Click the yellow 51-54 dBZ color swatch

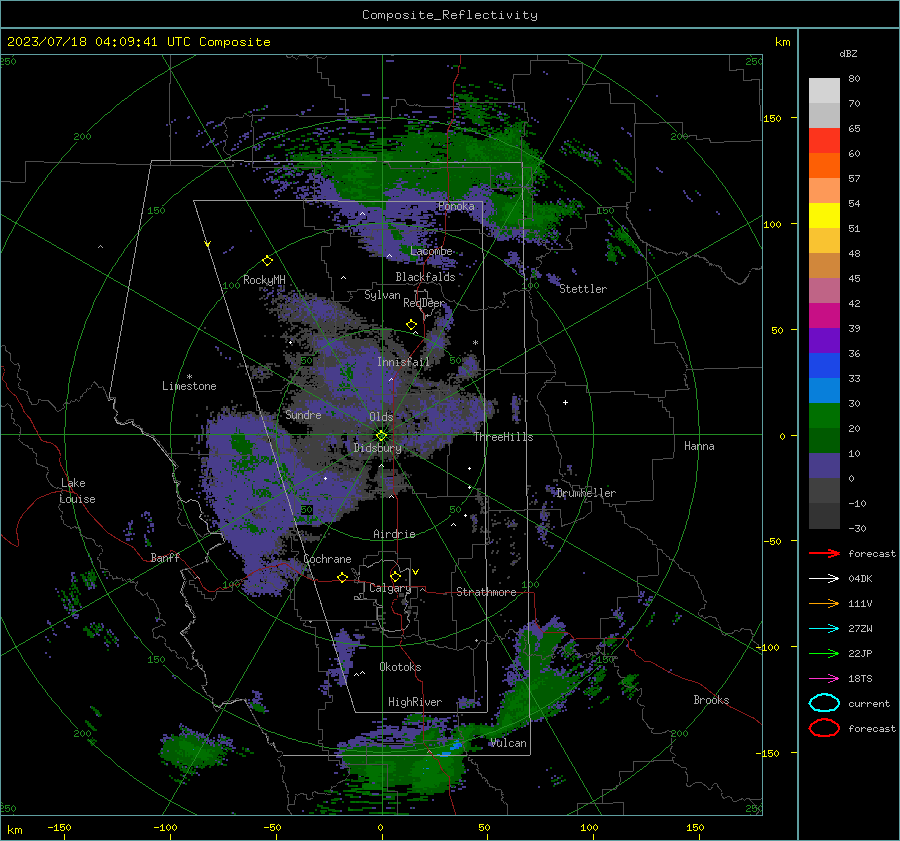(x=824, y=216)
